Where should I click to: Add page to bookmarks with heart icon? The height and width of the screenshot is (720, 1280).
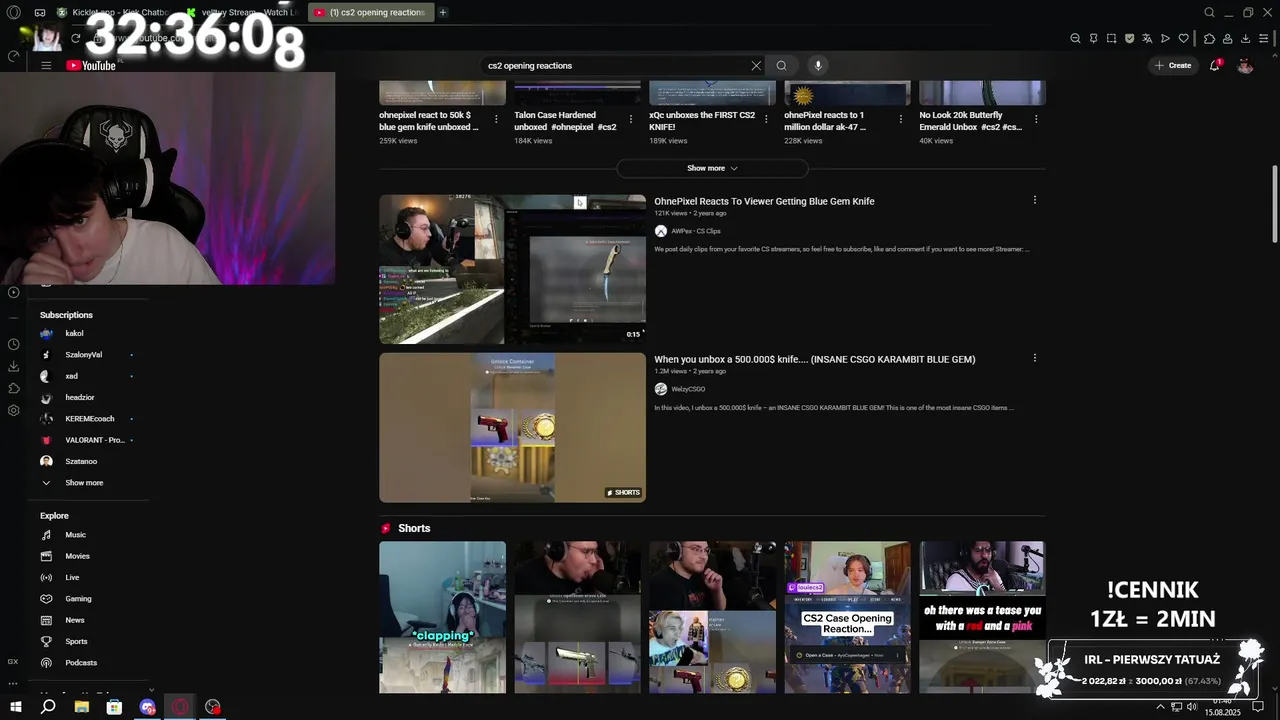coord(1183,38)
